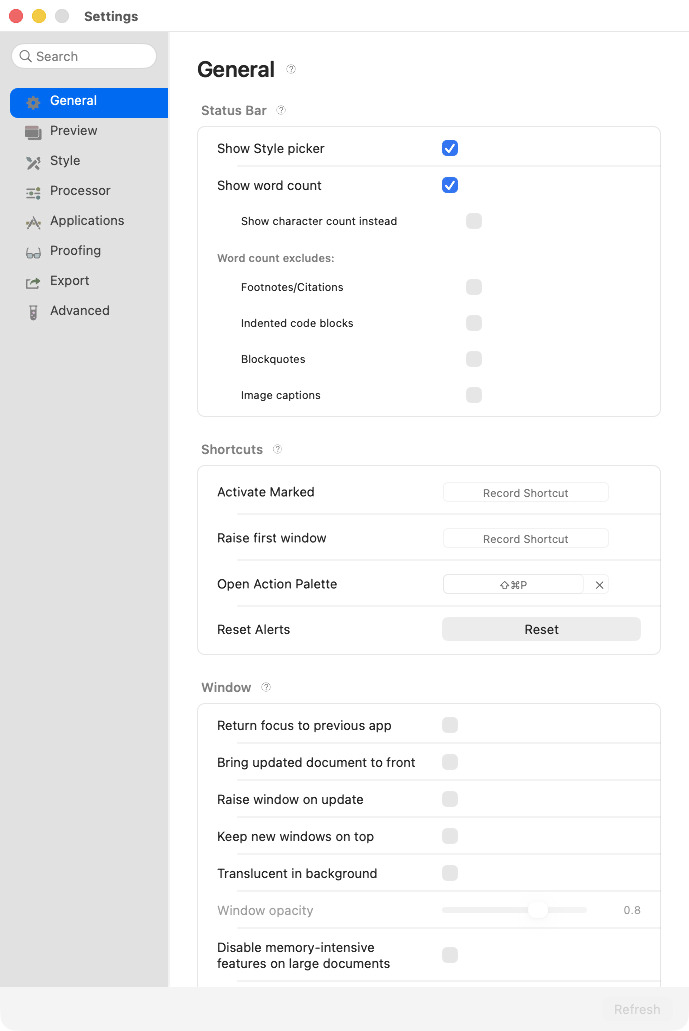Check Image captions exclusion
The image size is (689, 1031).
[x=474, y=395]
